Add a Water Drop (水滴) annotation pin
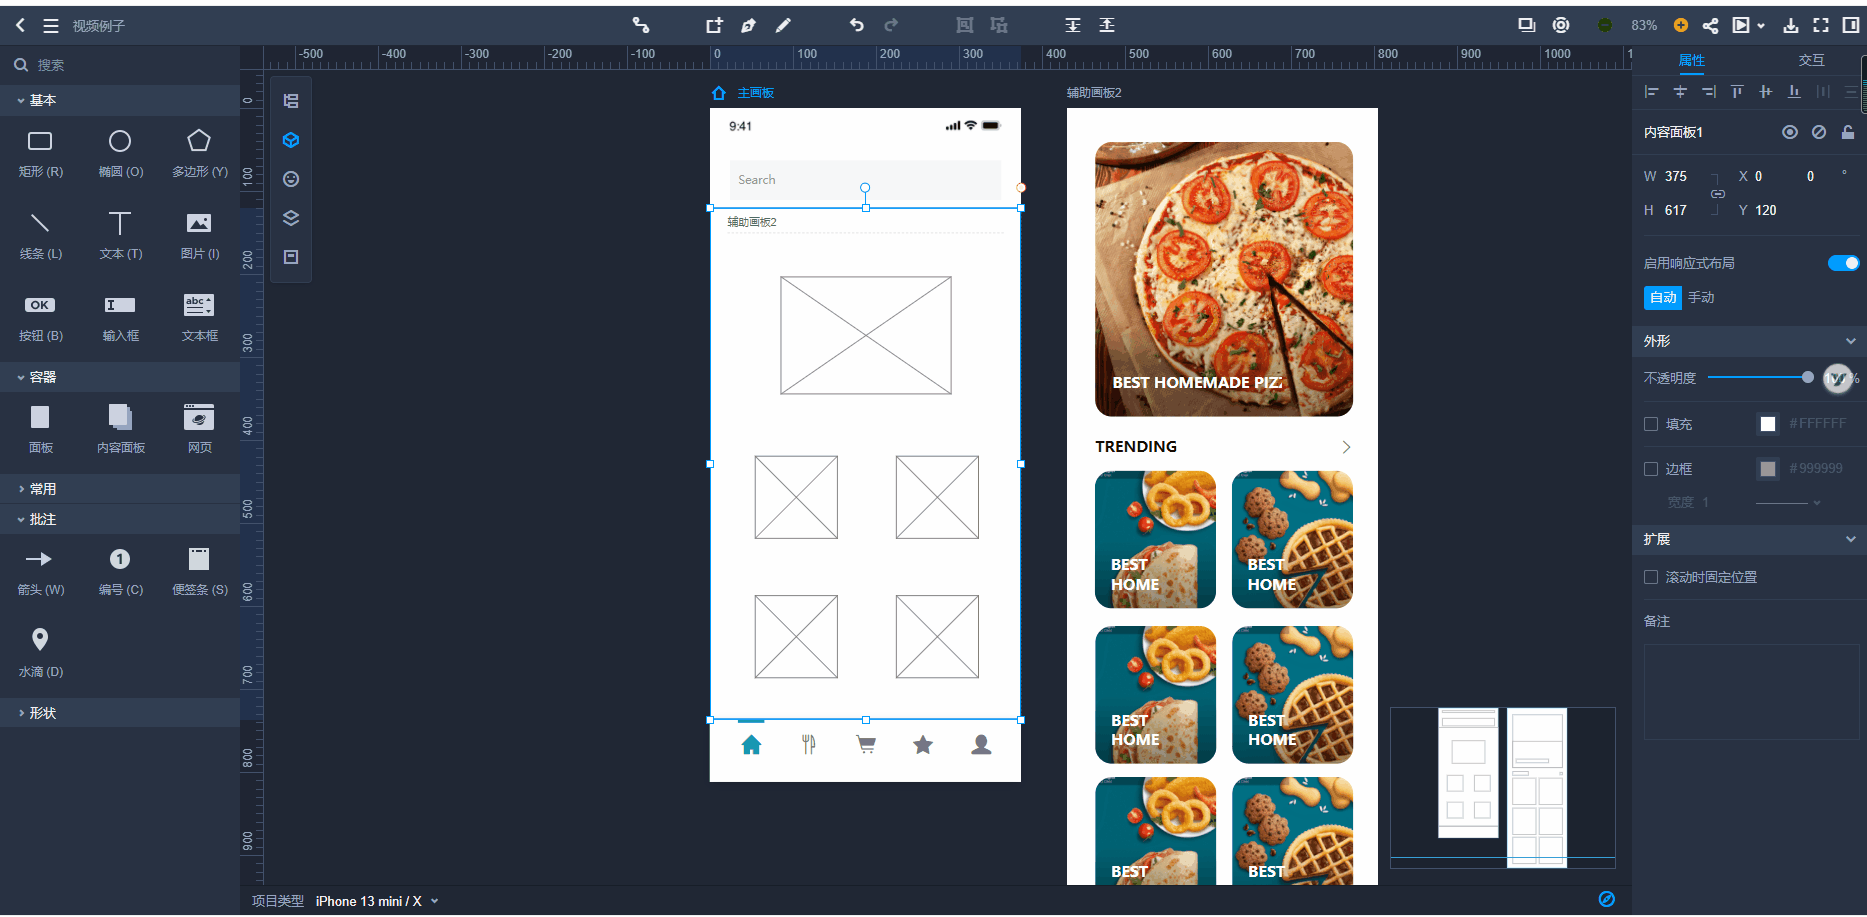Viewport: 1867px width, 917px height. (40, 652)
